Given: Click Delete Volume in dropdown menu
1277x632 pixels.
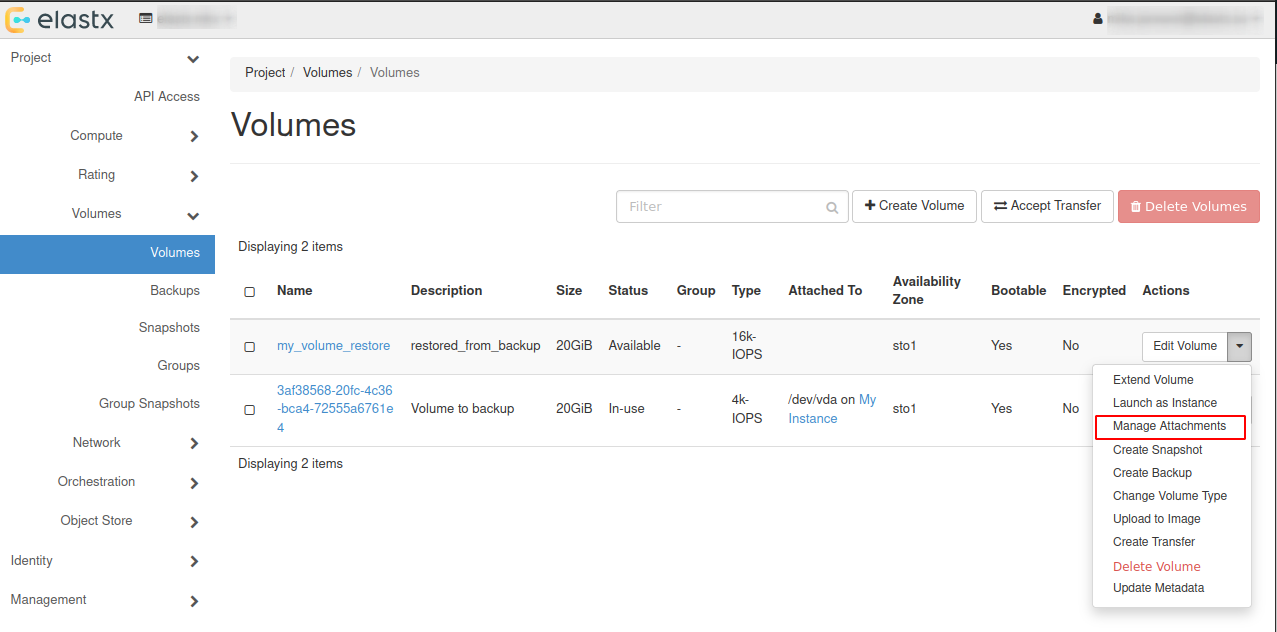Looking at the screenshot, I should pos(1156,566).
